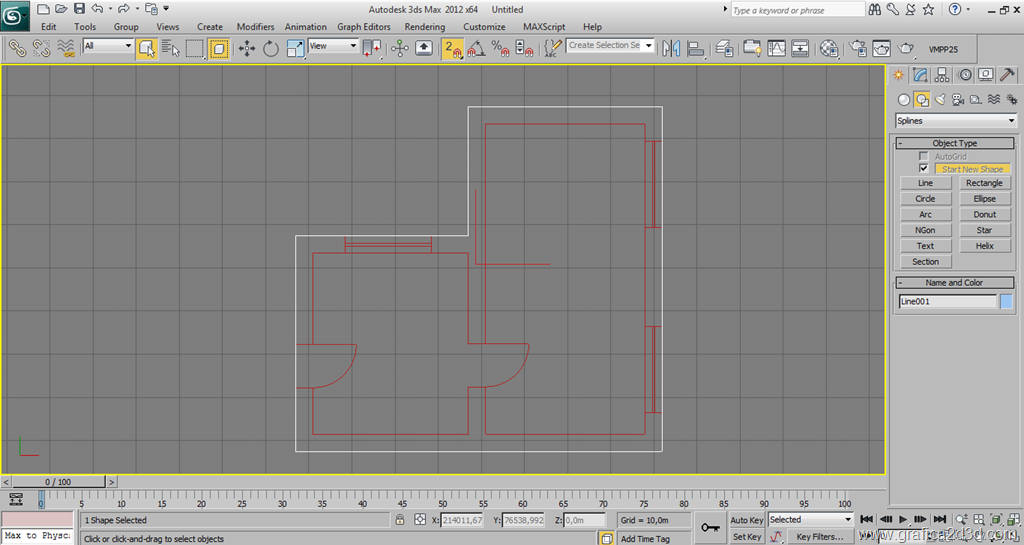Uncheck the Start New Shape checkbox
1024x545 pixels.
tap(924, 169)
